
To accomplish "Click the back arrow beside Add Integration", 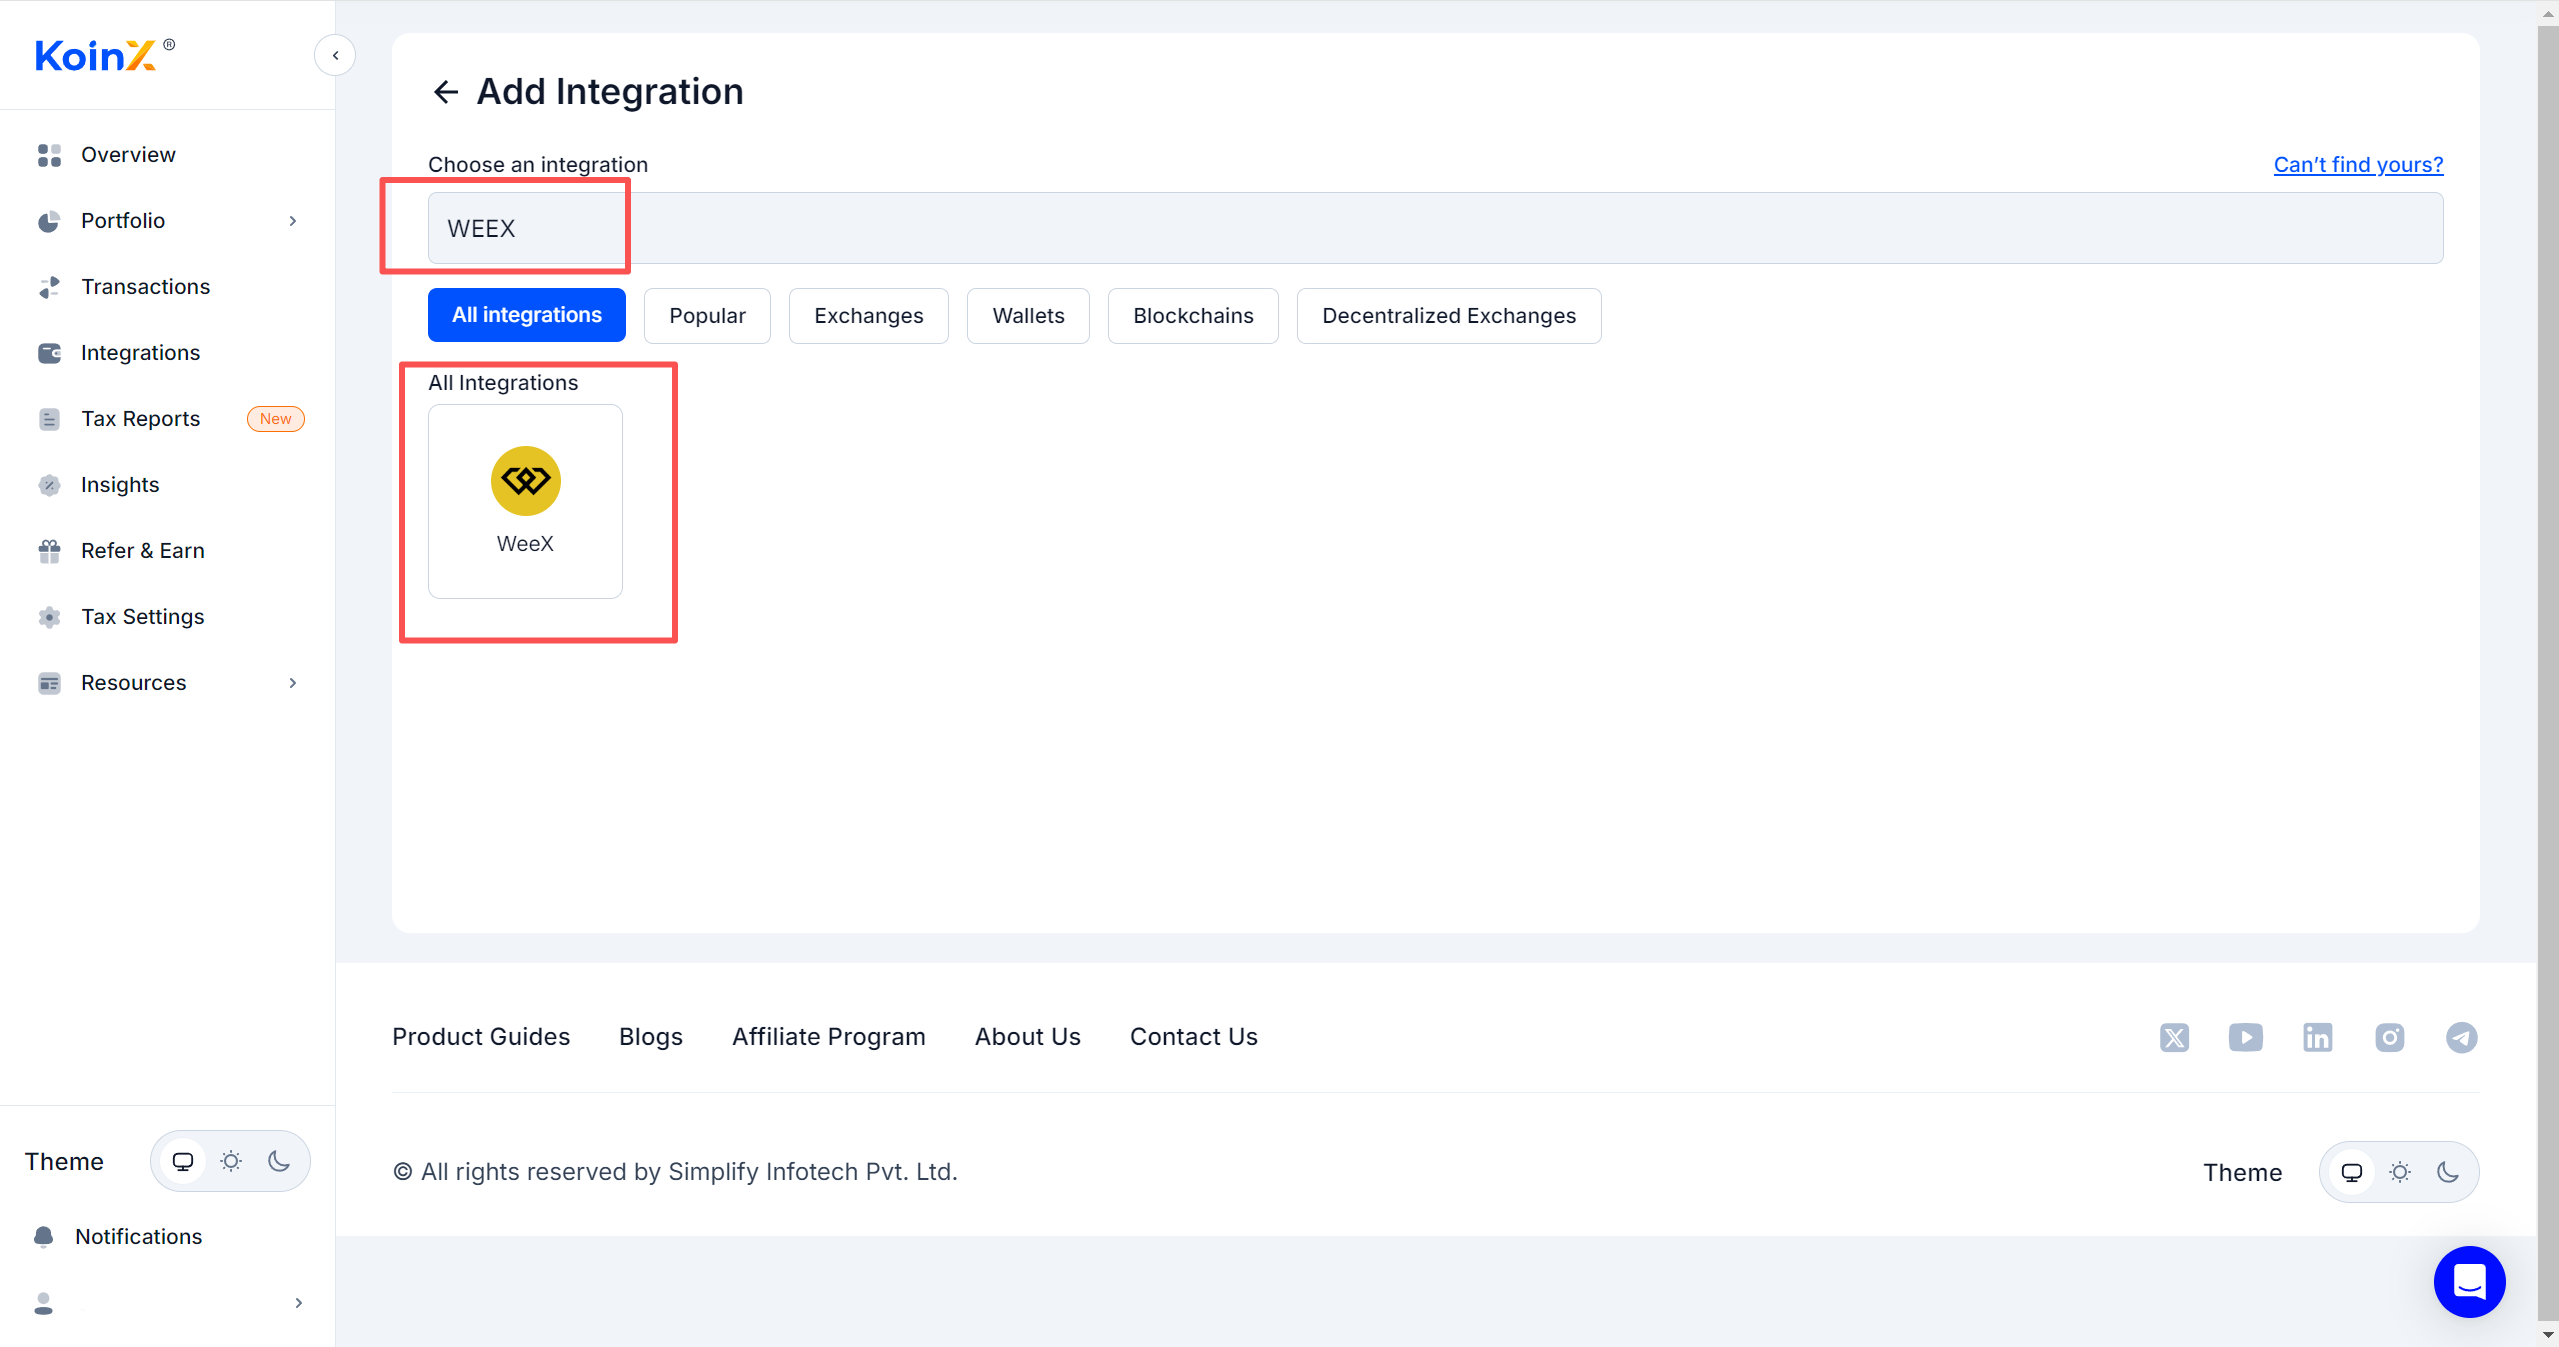I will (x=445, y=92).
